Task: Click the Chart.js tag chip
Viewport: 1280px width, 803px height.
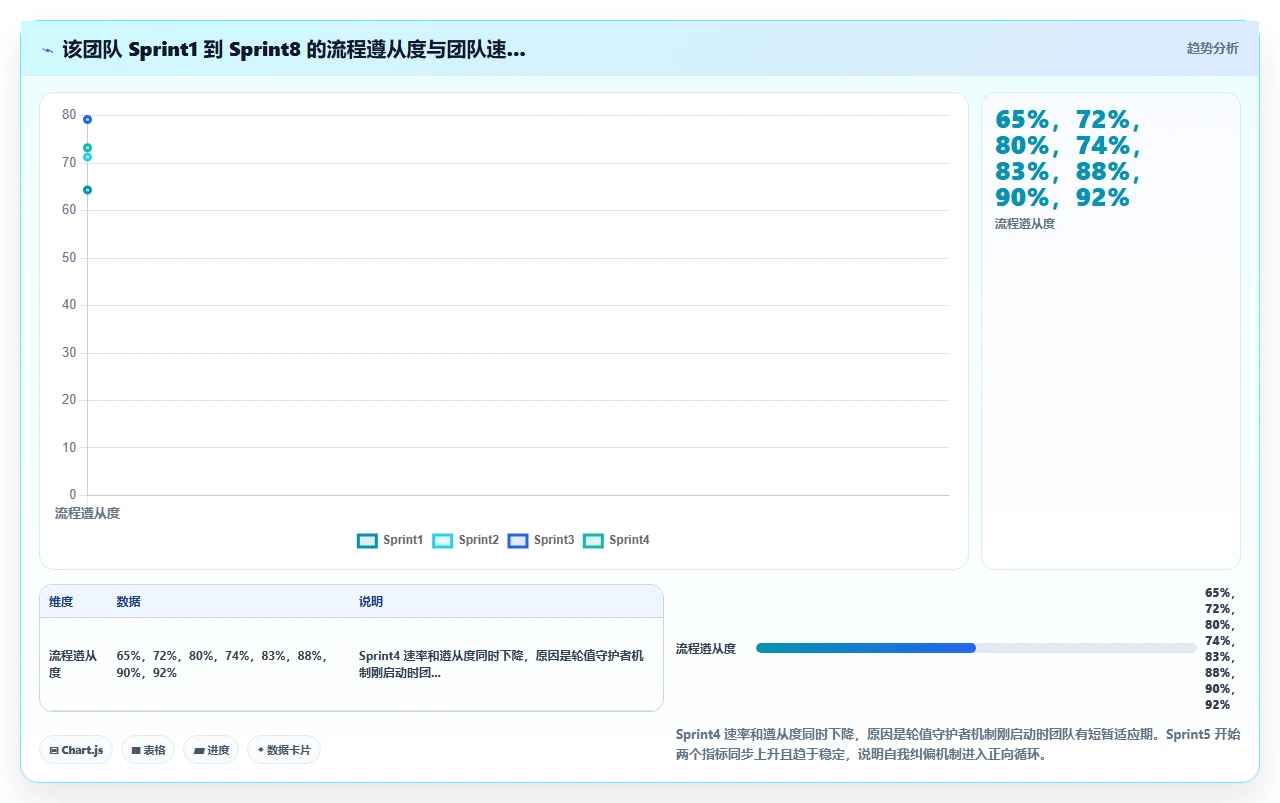Action: 76,750
